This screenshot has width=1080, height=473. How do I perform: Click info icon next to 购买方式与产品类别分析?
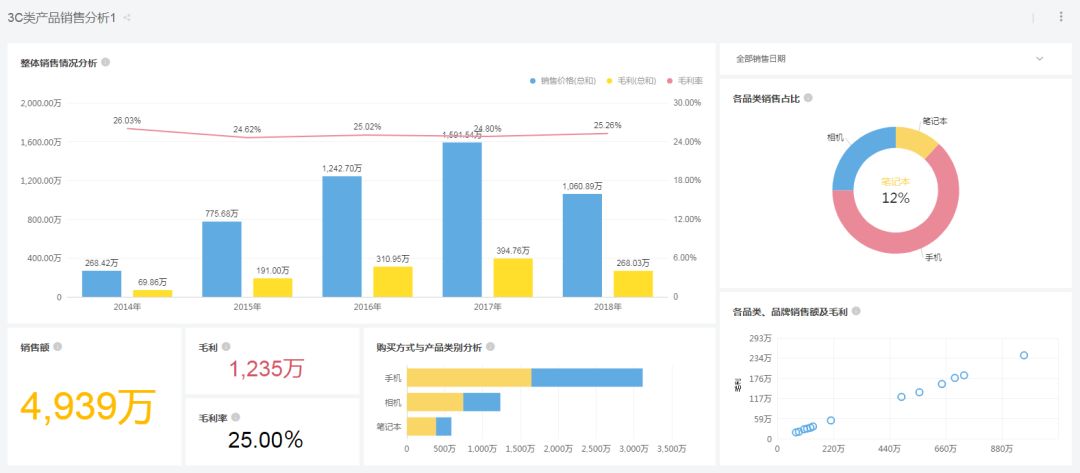click(490, 347)
